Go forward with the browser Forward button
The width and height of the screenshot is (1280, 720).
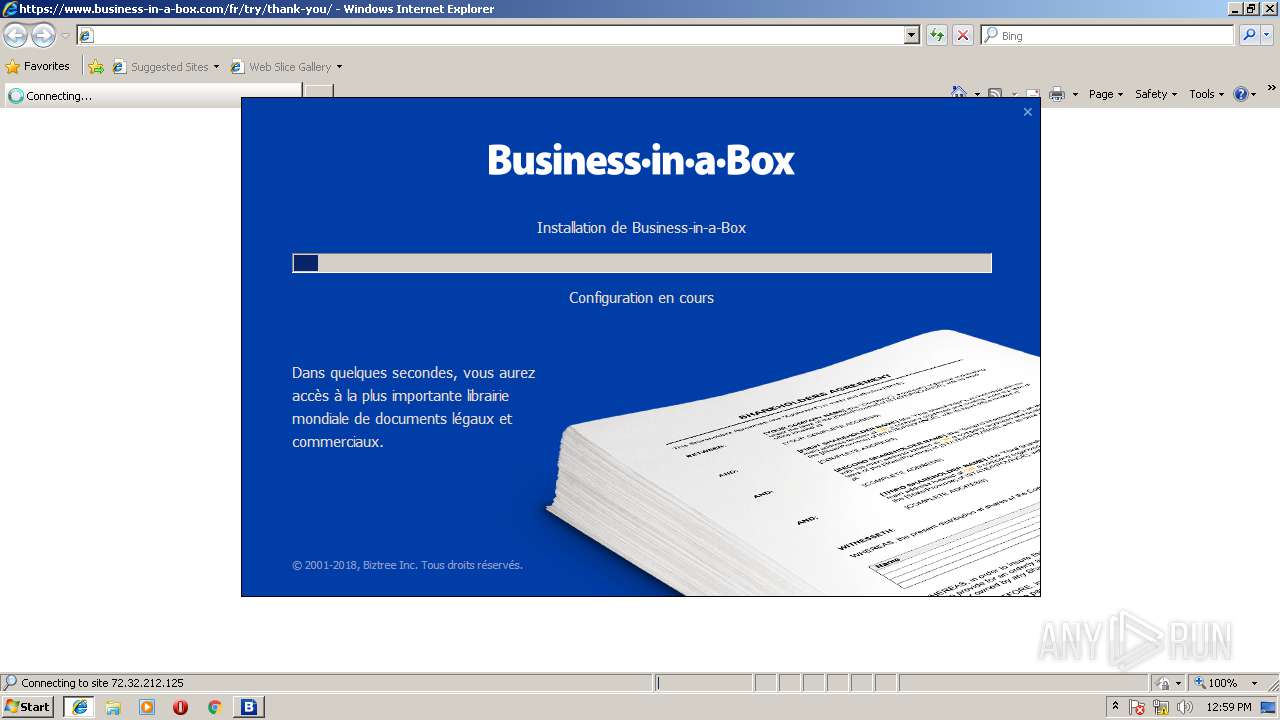(43, 36)
